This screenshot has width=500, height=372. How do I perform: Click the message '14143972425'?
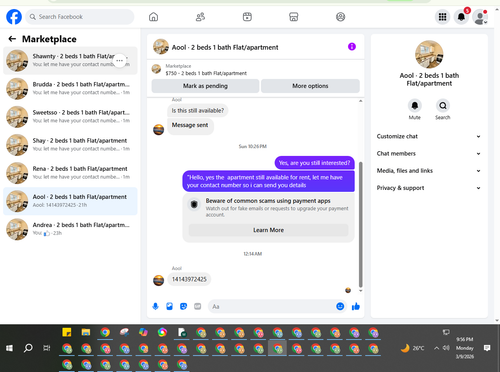pos(189,279)
